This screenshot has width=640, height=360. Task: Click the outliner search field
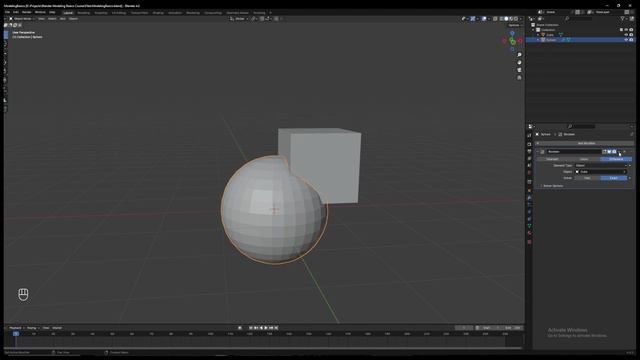[579, 19]
